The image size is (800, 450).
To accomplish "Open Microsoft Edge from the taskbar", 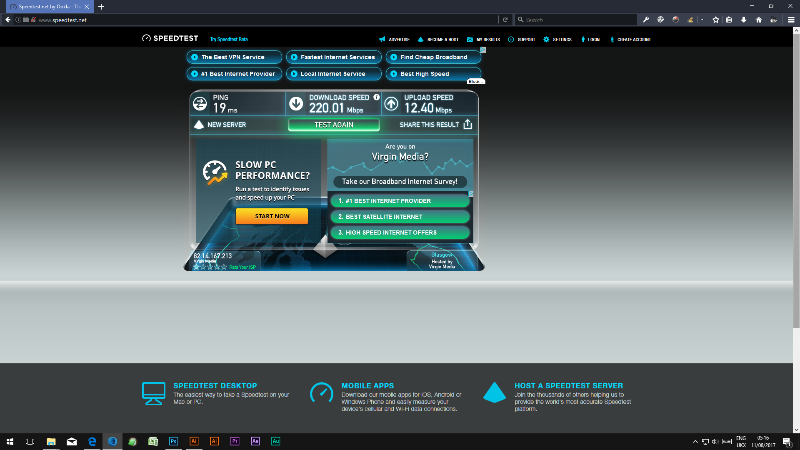I will pos(92,442).
